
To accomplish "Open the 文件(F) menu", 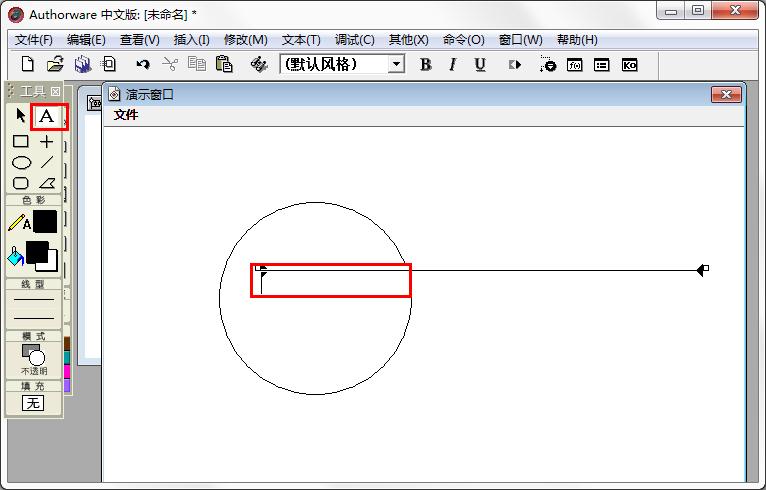I will click(34, 40).
